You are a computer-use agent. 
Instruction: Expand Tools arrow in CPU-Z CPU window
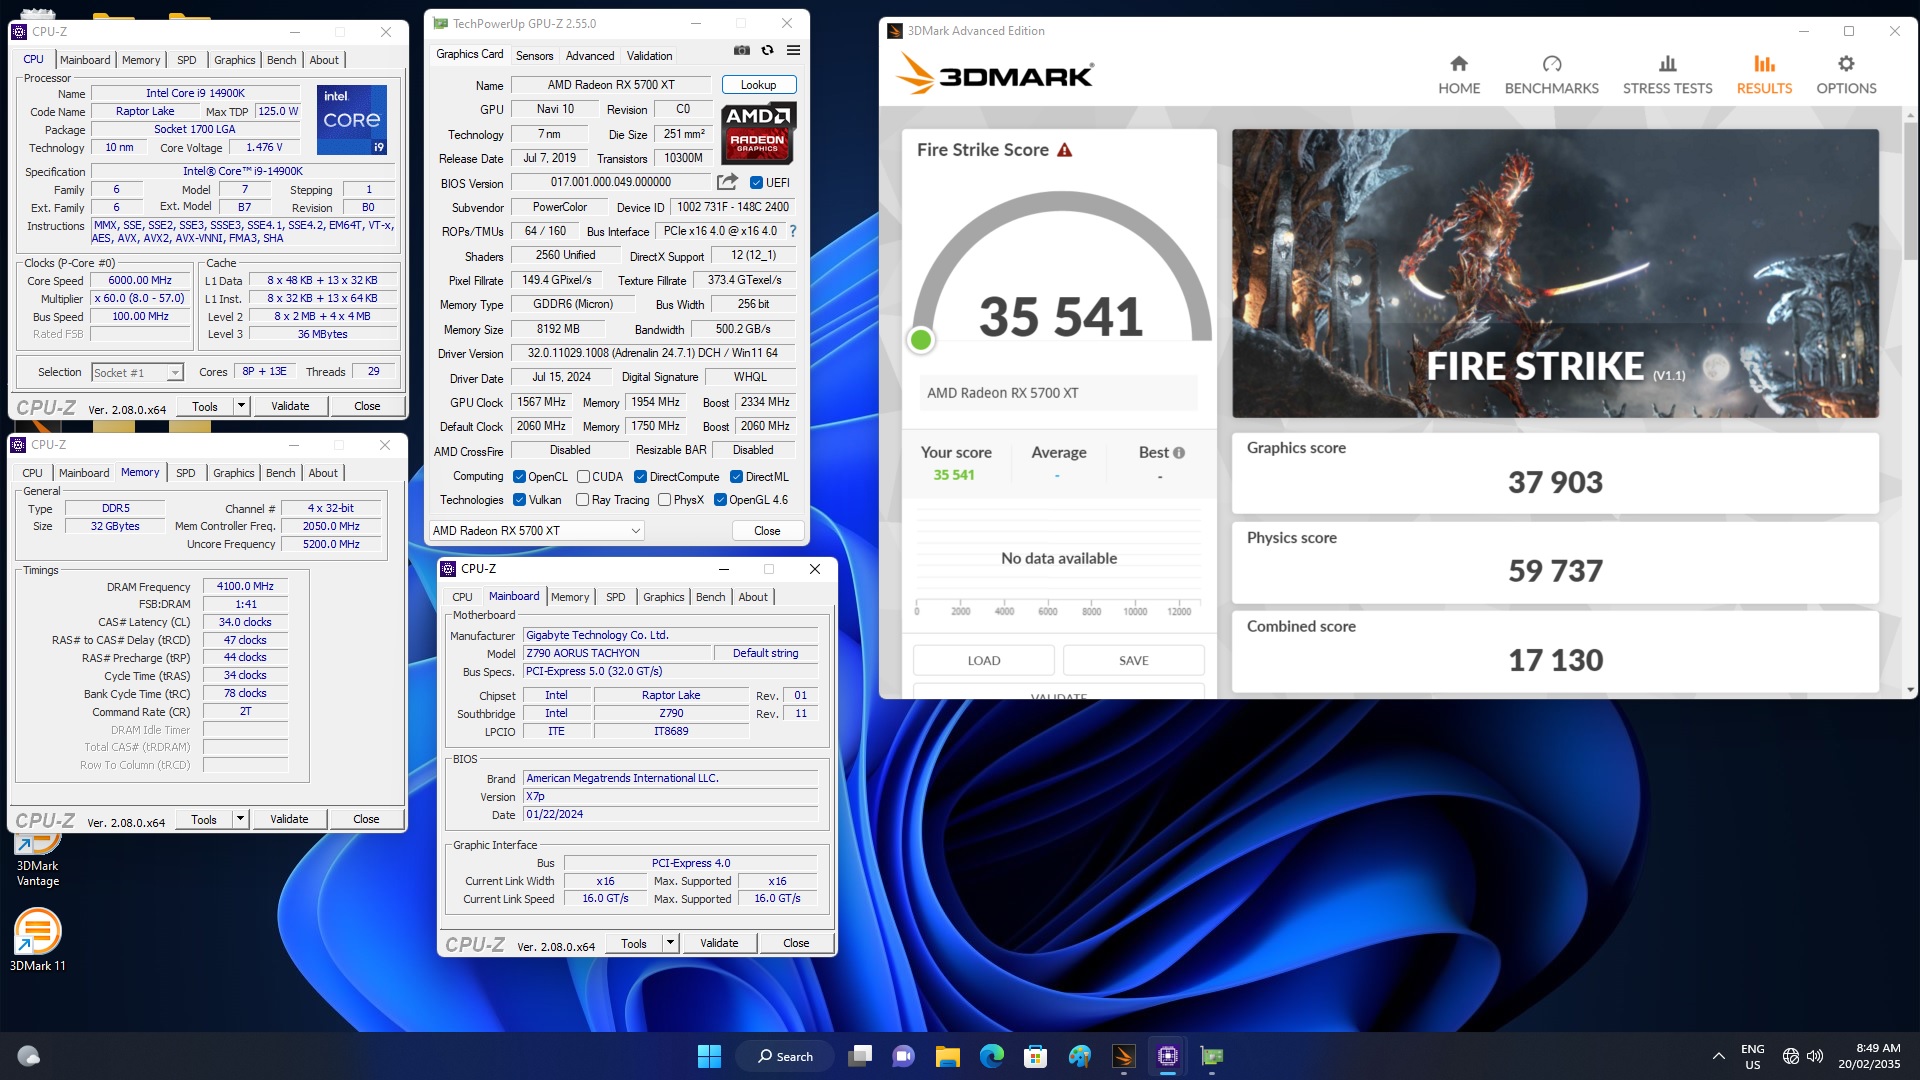pyautogui.click(x=241, y=406)
